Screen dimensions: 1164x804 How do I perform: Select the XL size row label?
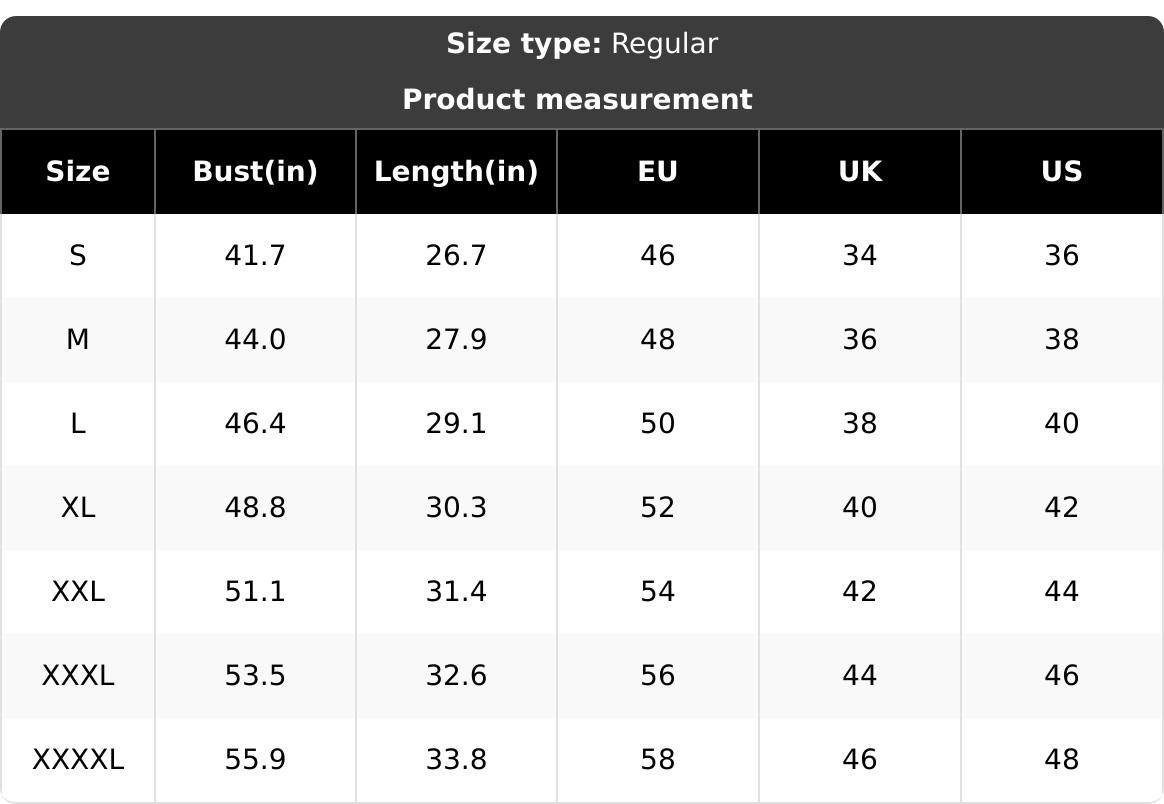[78, 507]
